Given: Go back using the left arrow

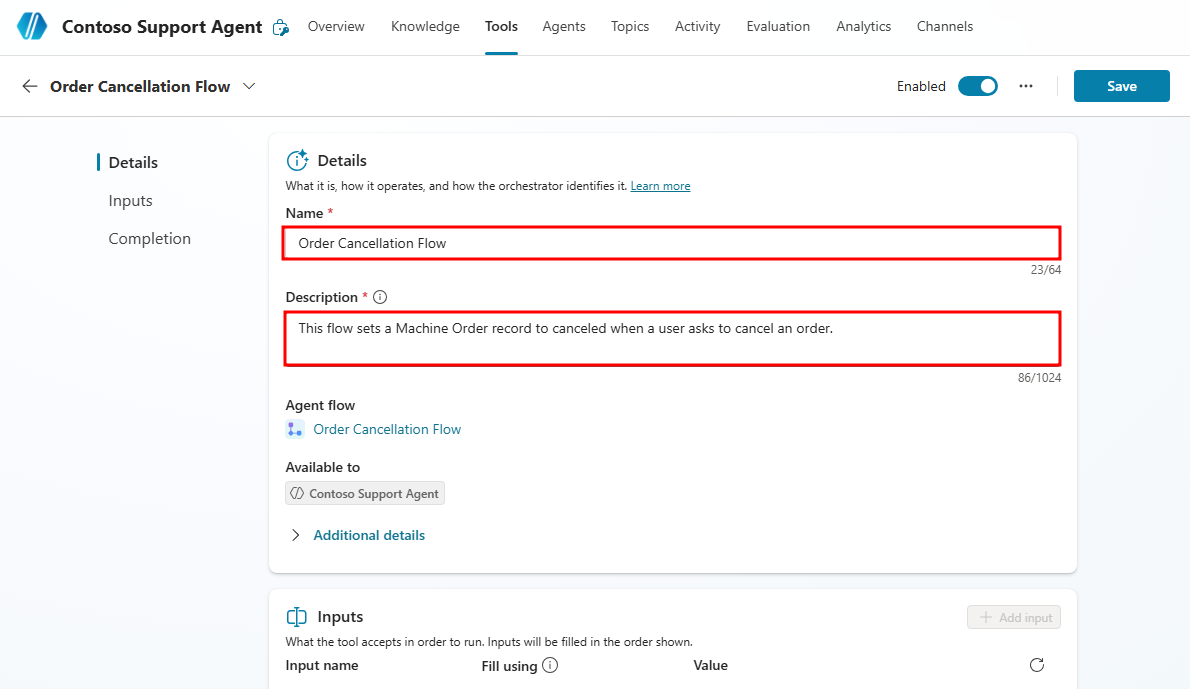Looking at the screenshot, I should (30, 87).
